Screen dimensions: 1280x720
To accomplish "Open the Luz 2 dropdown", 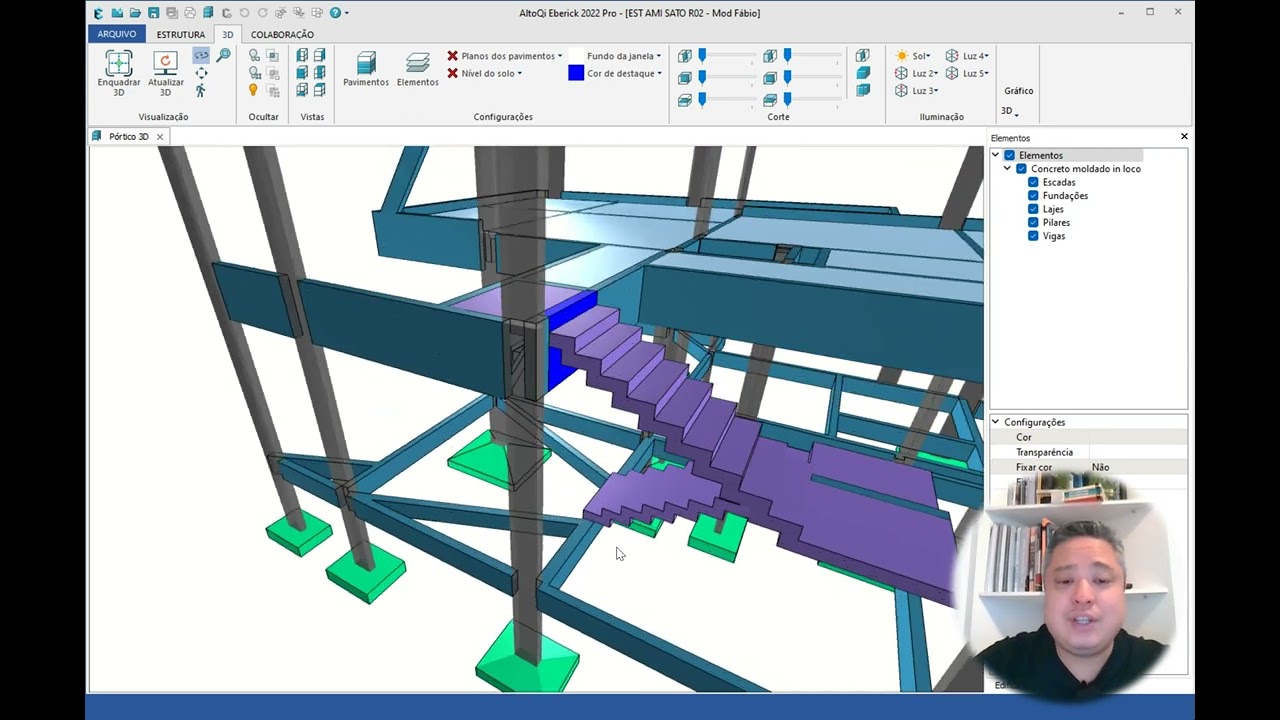I will [937, 73].
